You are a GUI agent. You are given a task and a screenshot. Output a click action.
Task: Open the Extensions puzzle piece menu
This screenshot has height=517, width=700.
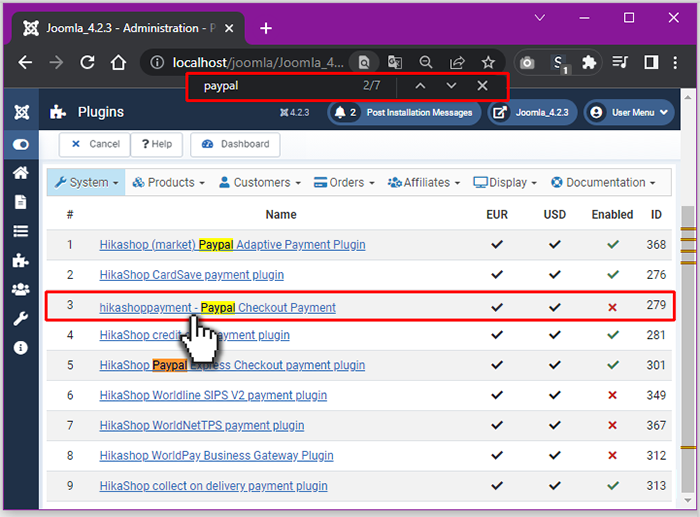(589, 63)
